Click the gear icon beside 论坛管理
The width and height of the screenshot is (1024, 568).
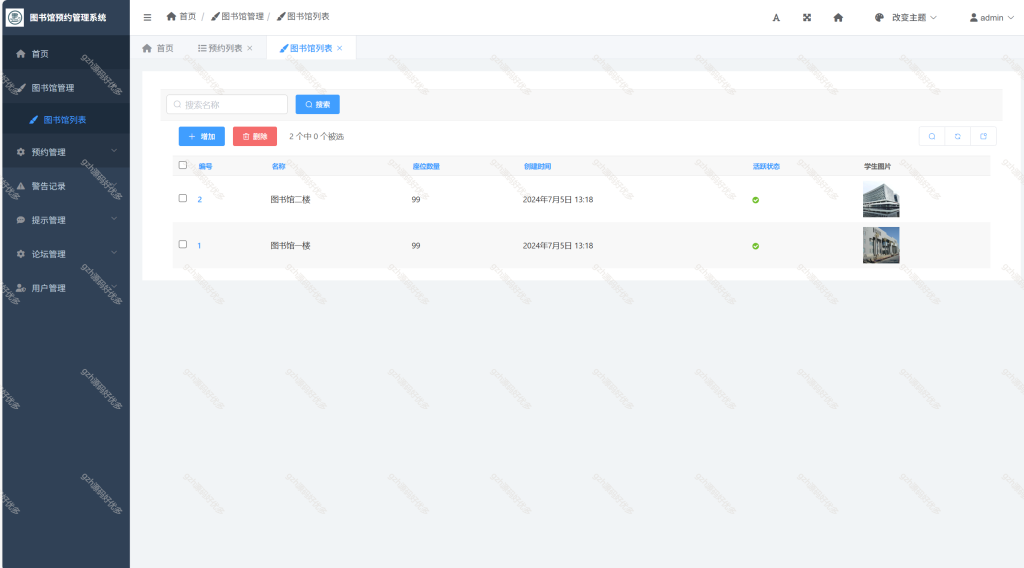point(21,254)
